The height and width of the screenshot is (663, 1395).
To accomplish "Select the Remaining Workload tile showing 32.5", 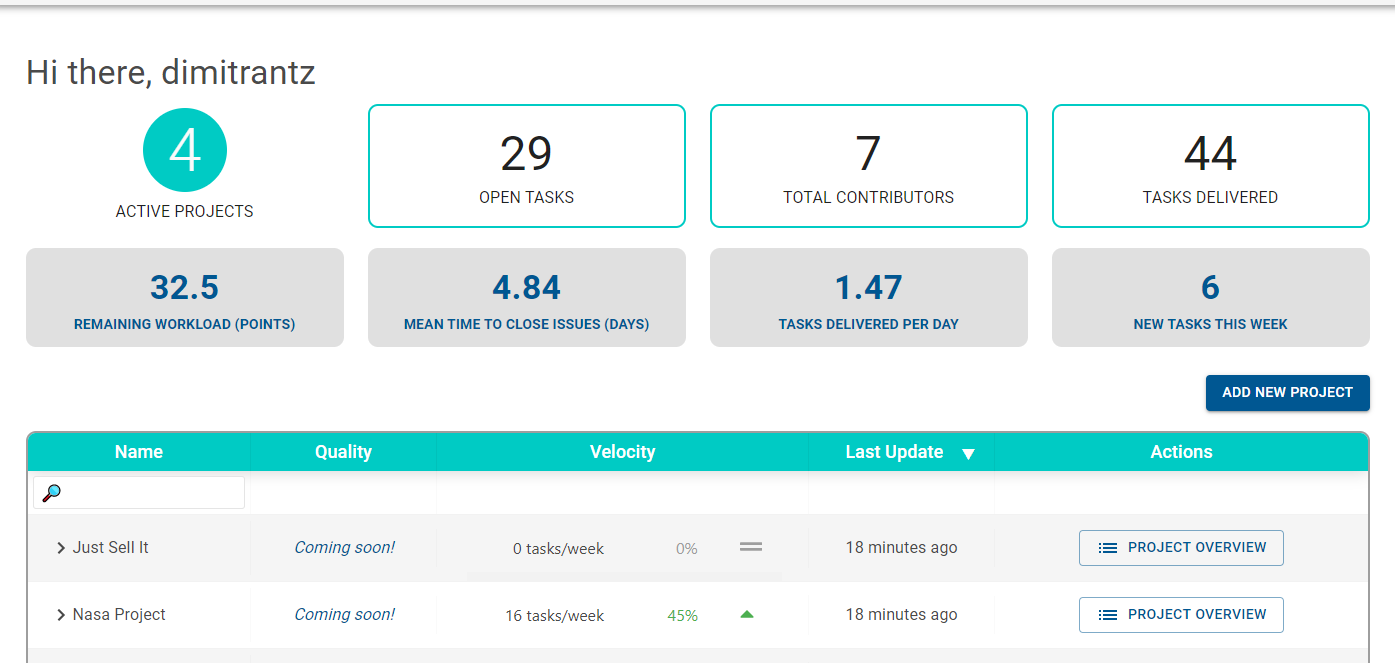I will [x=185, y=298].
